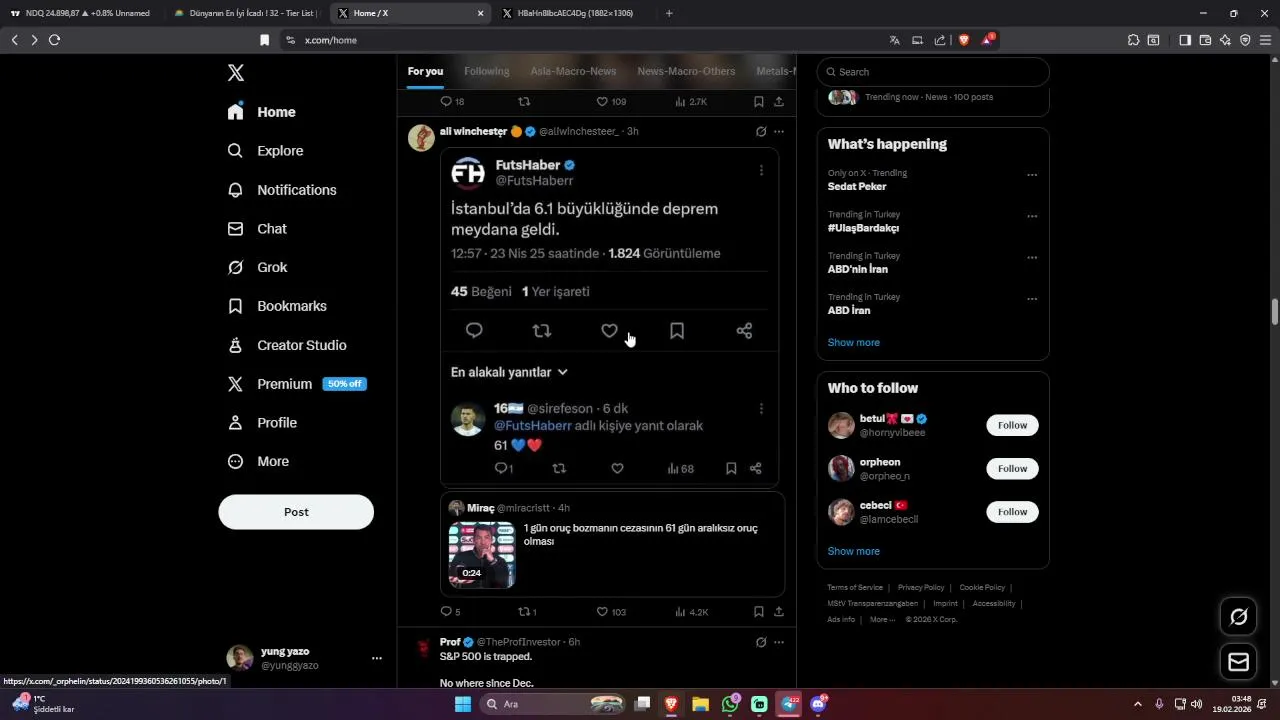Click the taskbar search box Ara
Image resolution: width=1280 pixels, height=720 pixels.
coord(553,704)
